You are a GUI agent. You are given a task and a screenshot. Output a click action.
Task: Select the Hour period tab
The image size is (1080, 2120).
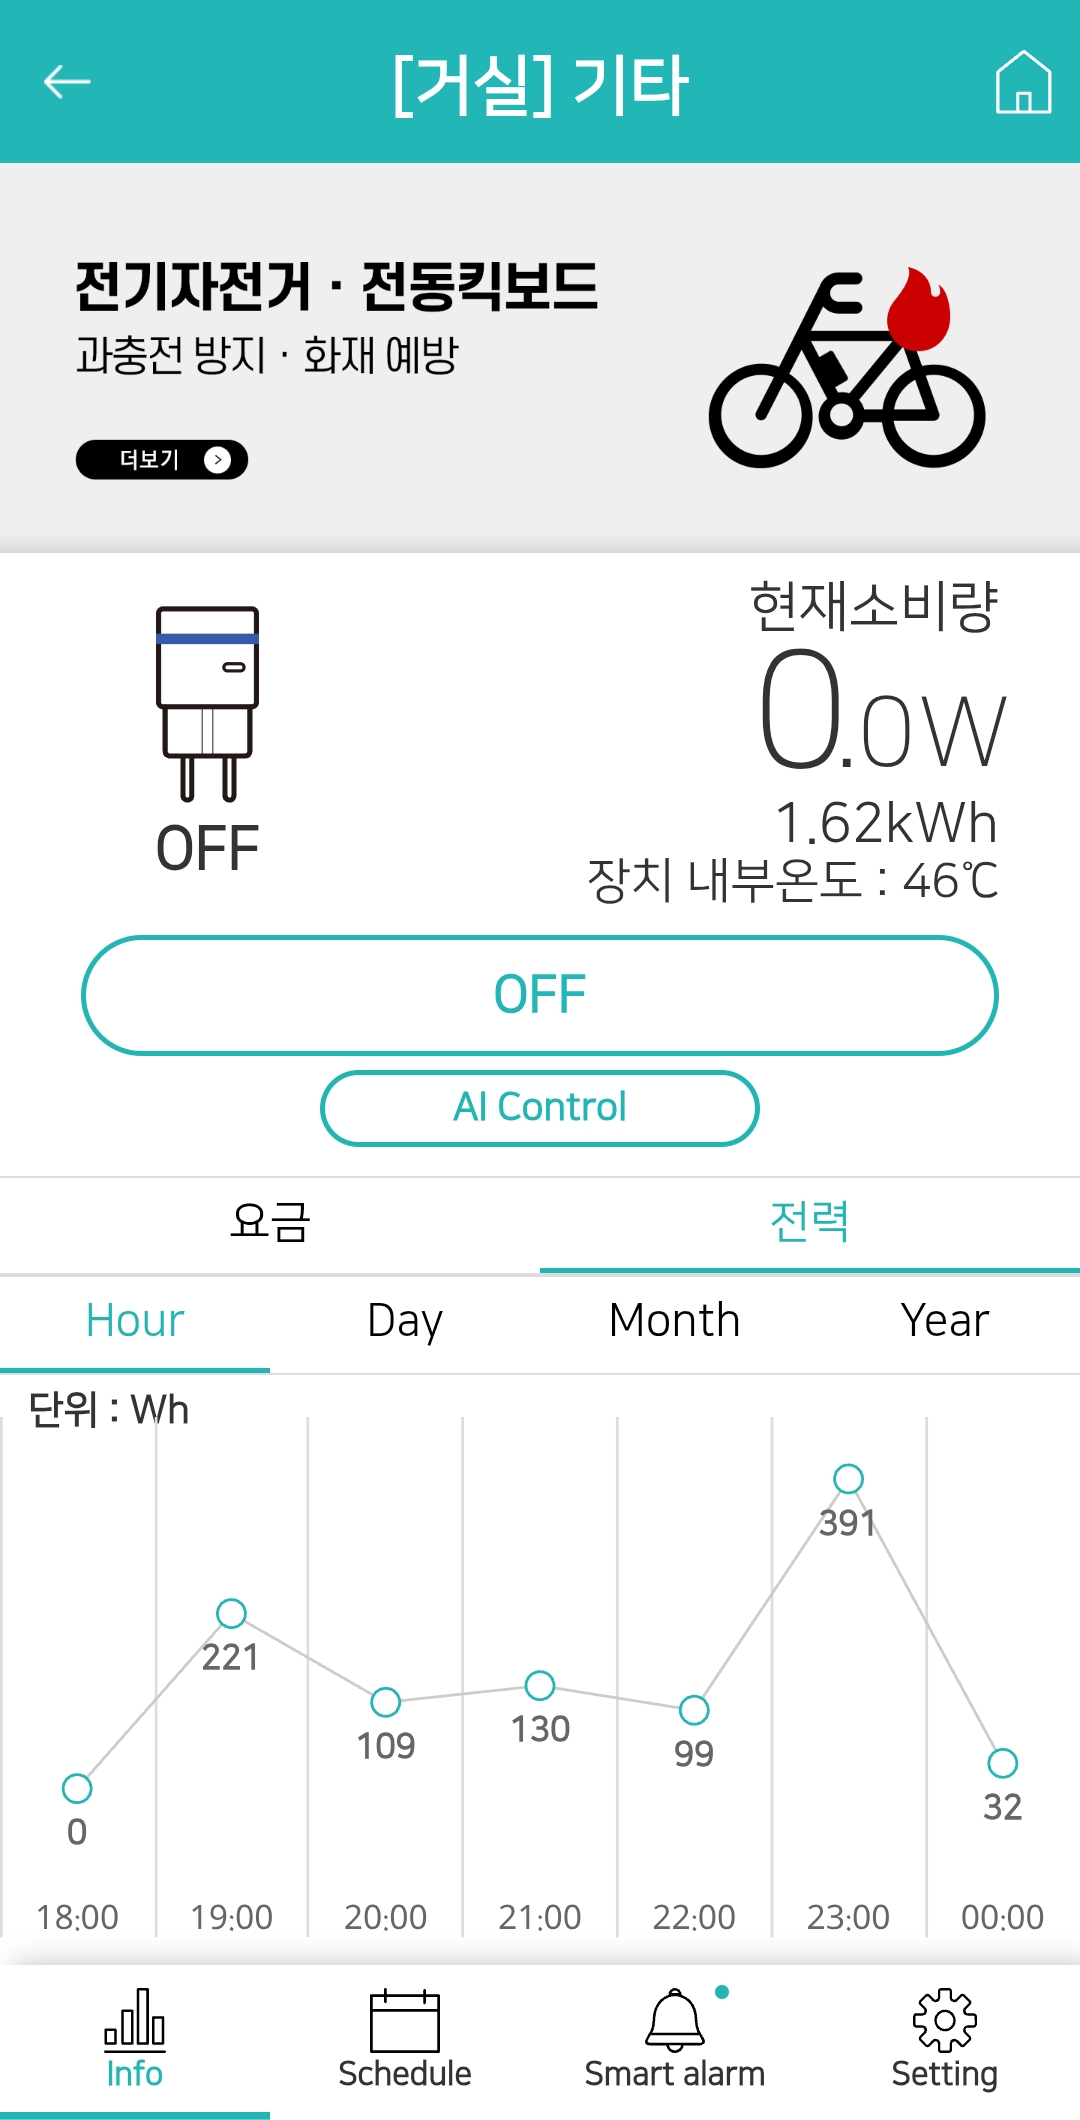pyautogui.click(x=135, y=1321)
